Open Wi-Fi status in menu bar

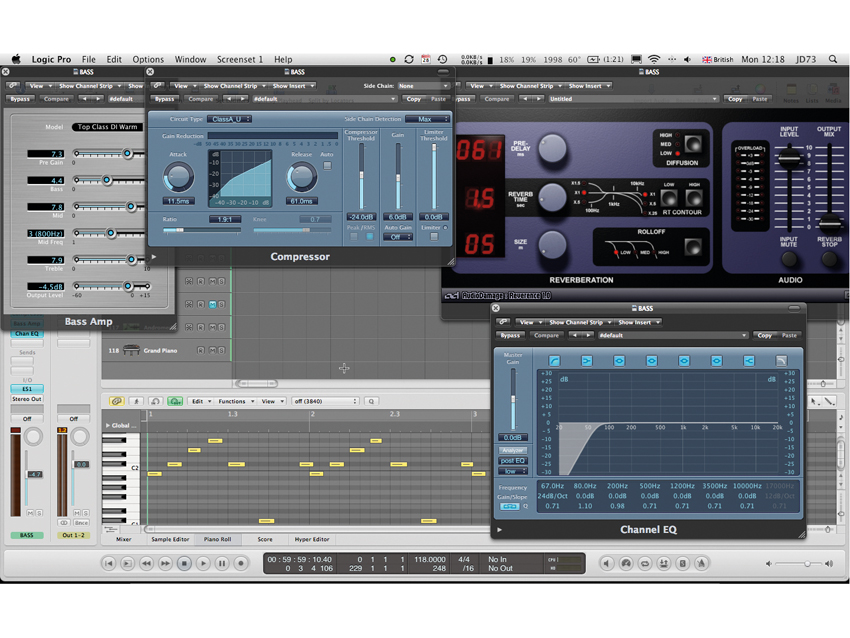[654, 59]
